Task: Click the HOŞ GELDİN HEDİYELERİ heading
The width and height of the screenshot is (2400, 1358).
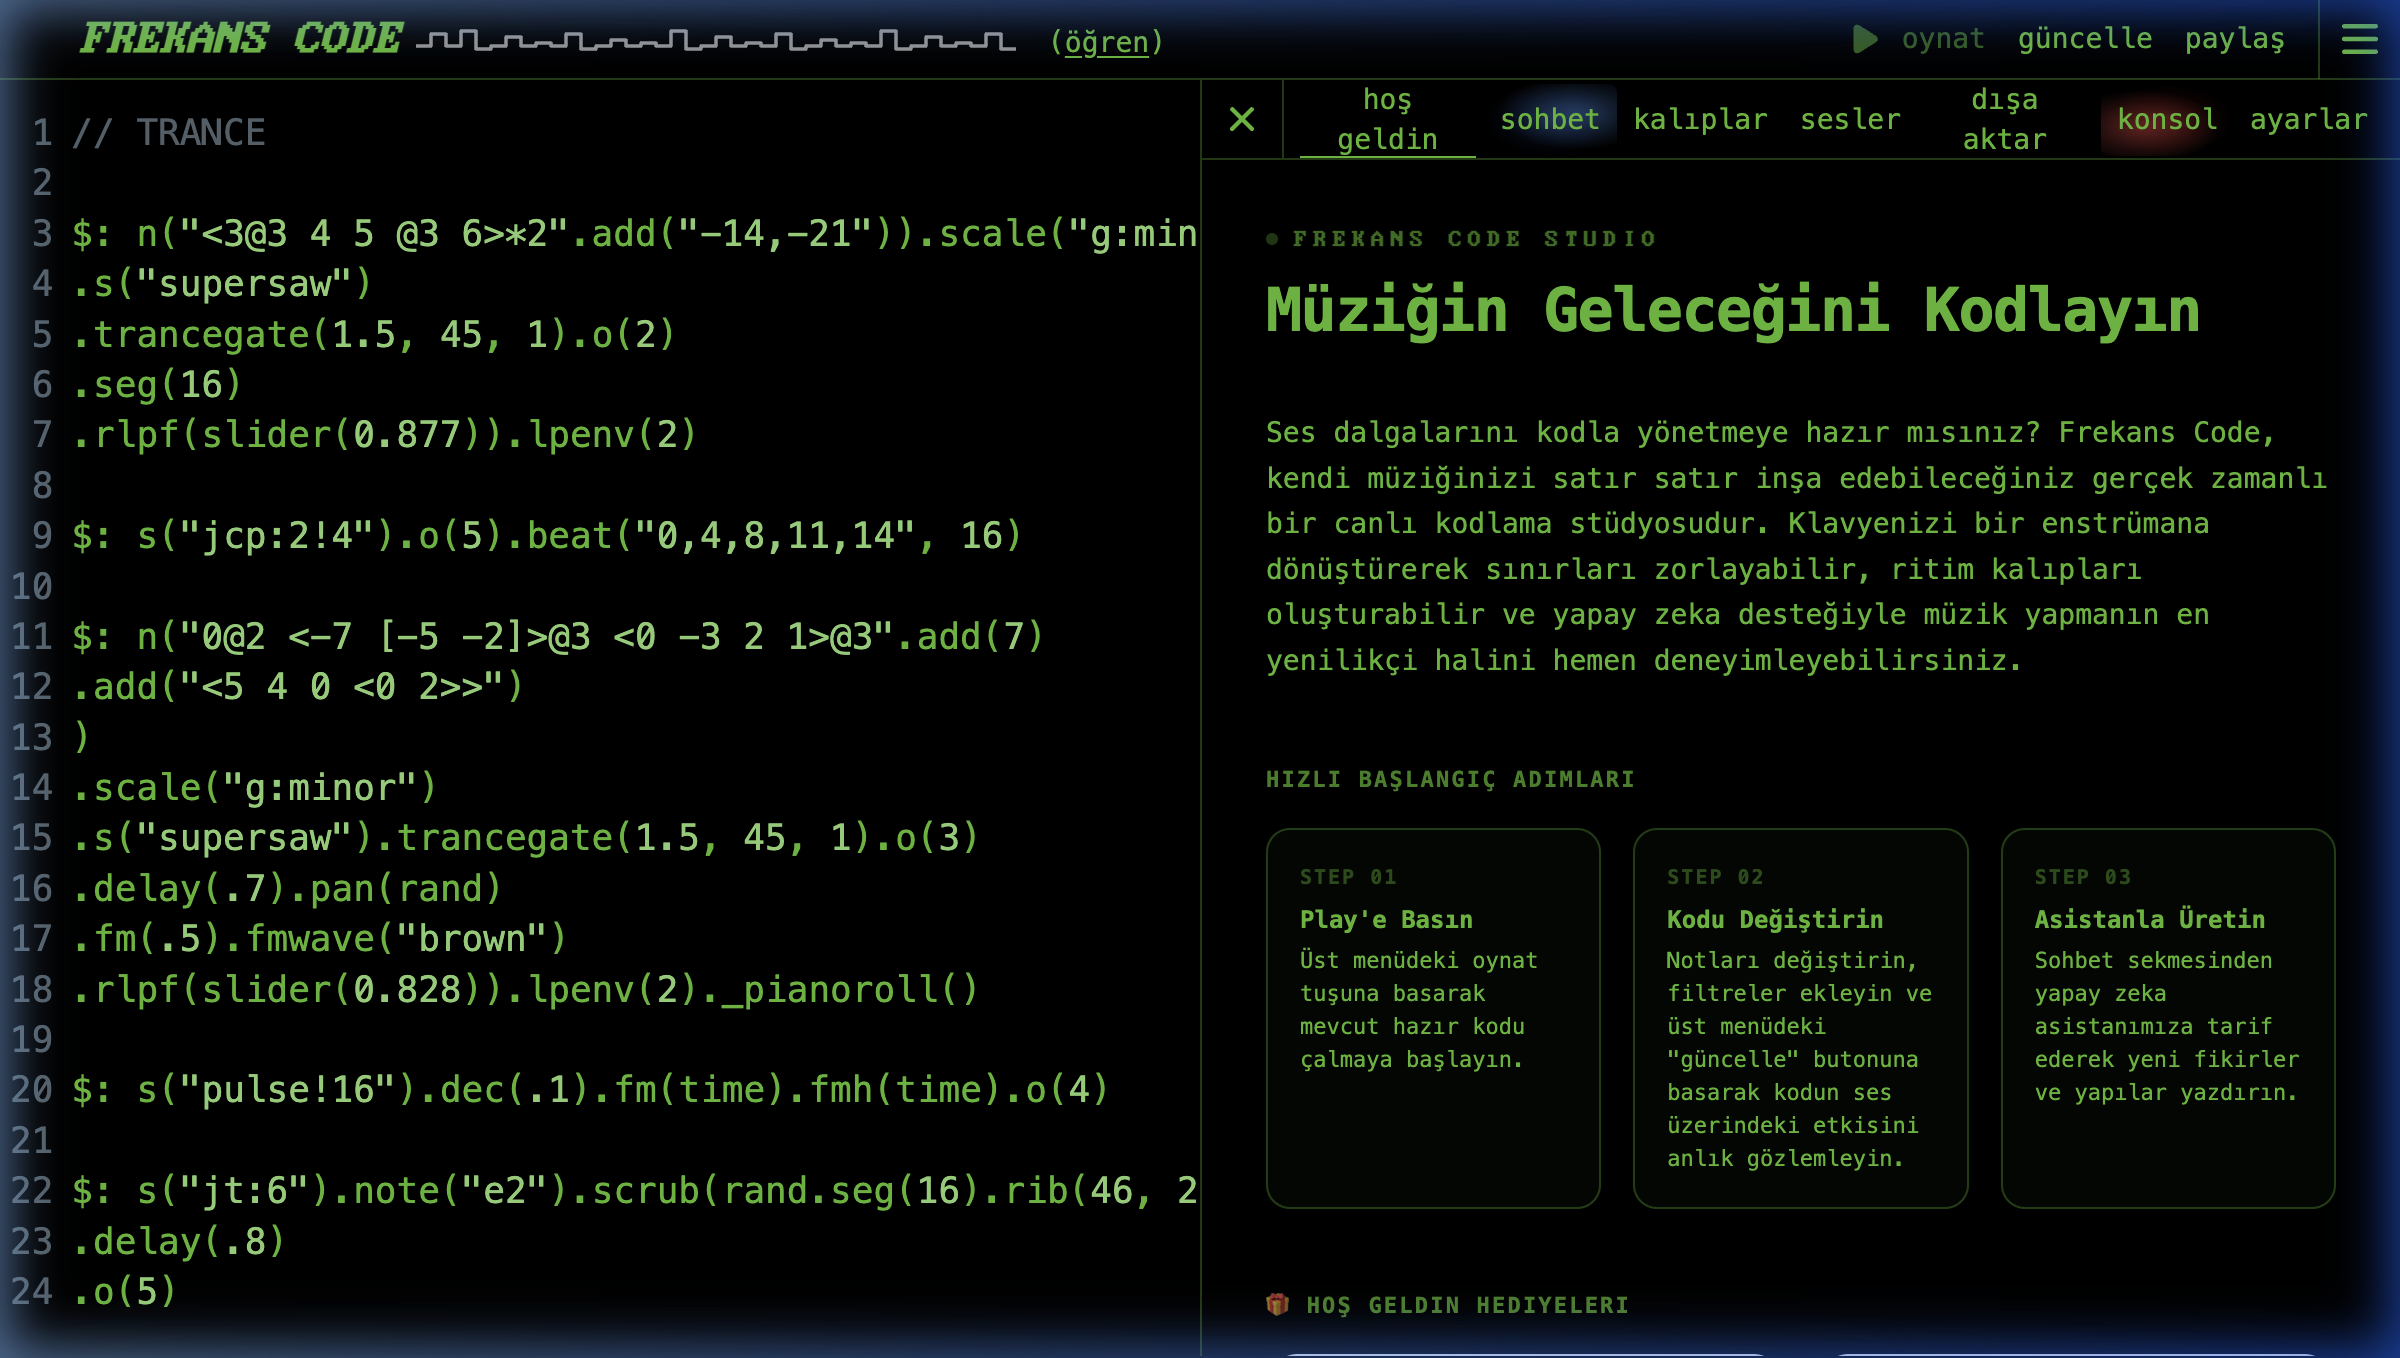Action: click(x=1468, y=1305)
